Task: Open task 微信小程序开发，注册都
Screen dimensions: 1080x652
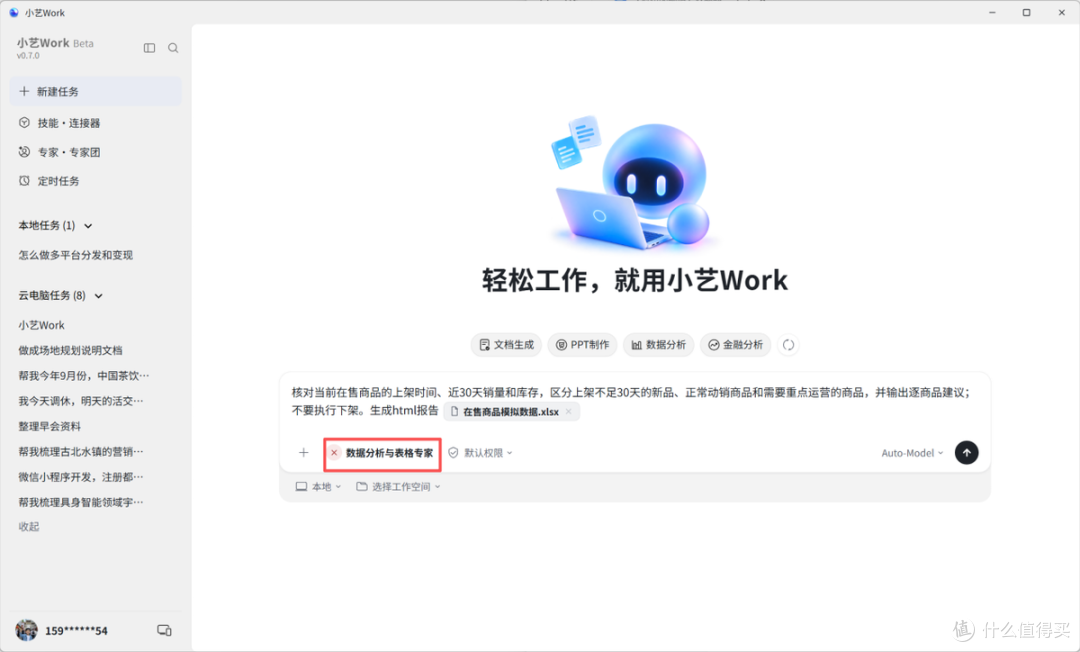Action: pos(81,476)
